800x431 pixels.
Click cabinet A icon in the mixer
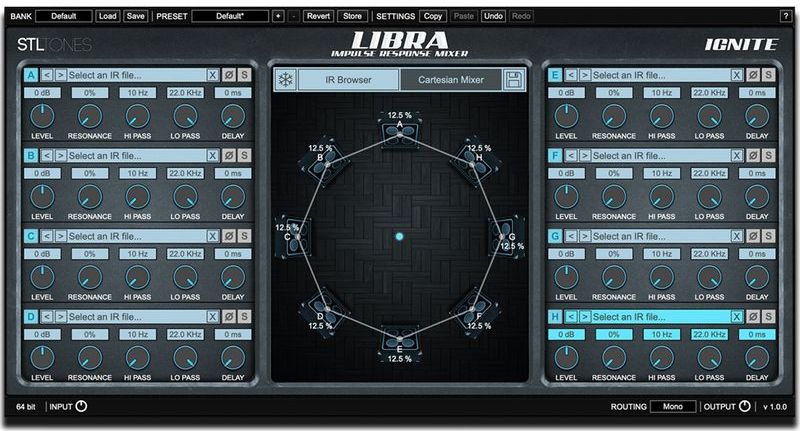tap(399, 132)
